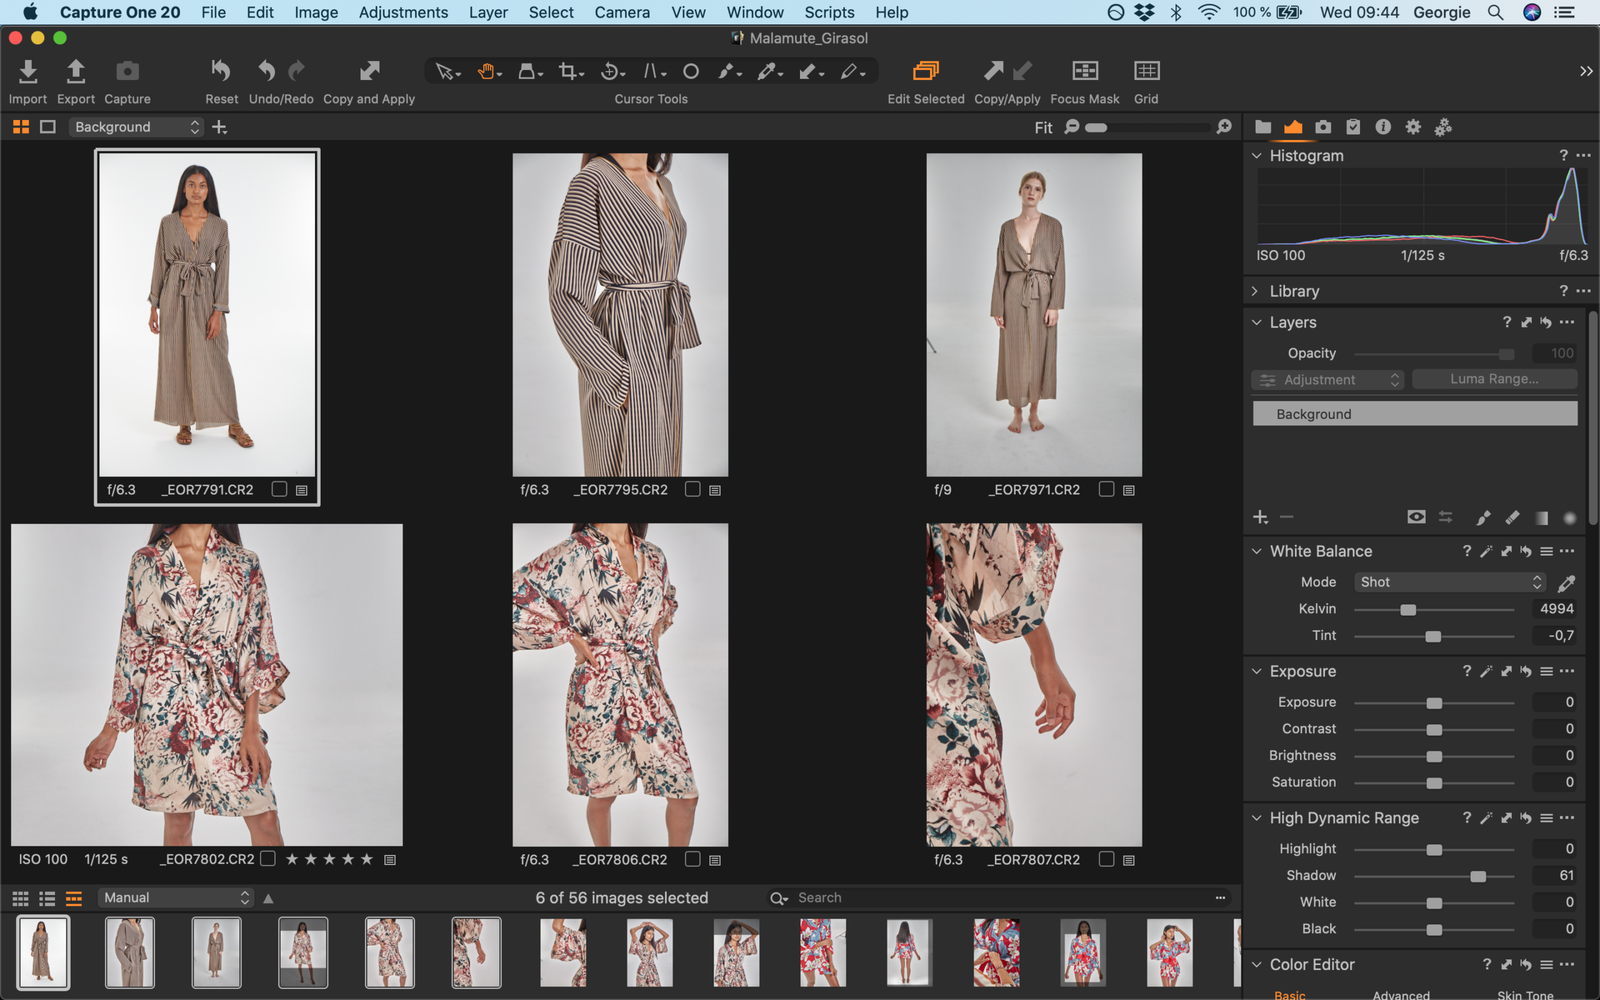This screenshot has width=1600, height=1000.
Task: Toggle mask visibility icon in Layers panel
Action: tap(1416, 517)
